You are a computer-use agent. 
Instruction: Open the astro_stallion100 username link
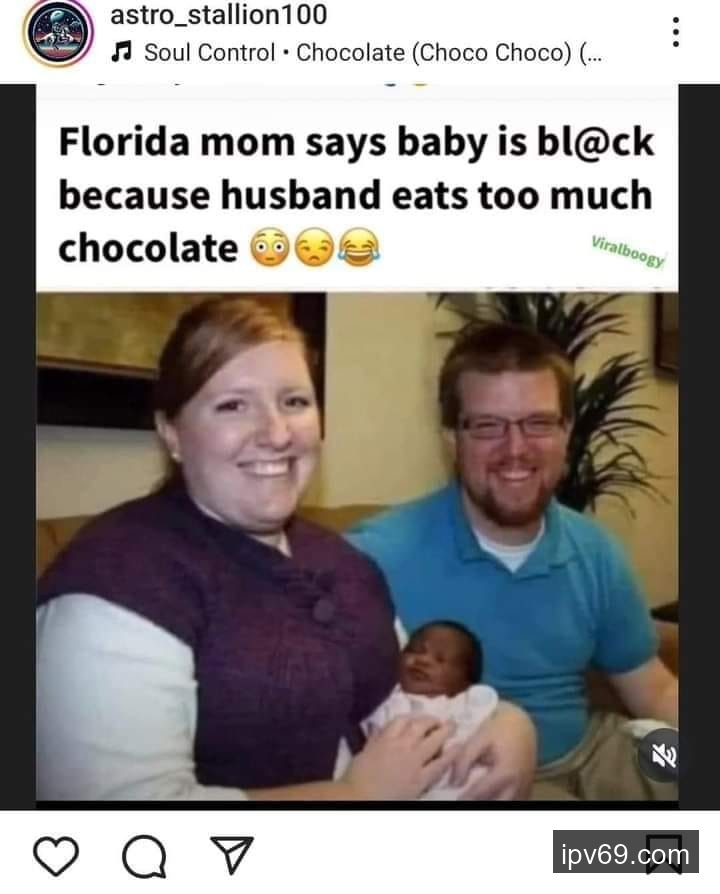click(x=219, y=15)
